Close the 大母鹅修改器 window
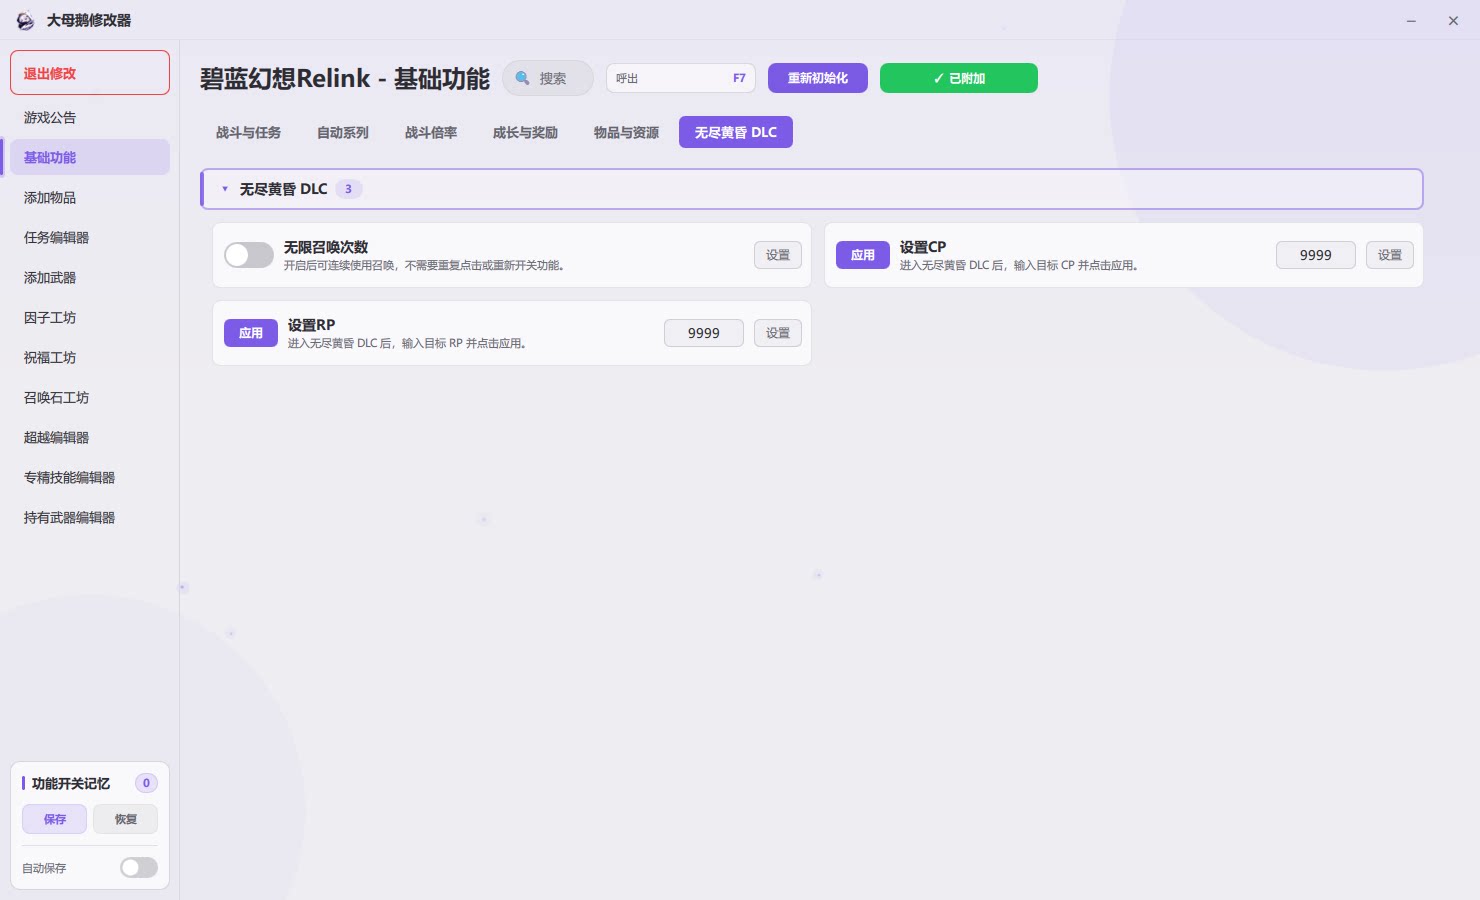This screenshot has height=900, width=1480. pyautogui.click(x=1453, y=20)
